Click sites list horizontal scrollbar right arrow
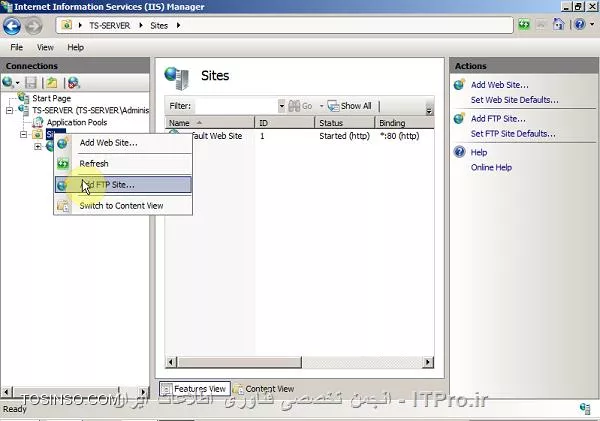Viewport: 600px width, 421px height. [428, 362]
